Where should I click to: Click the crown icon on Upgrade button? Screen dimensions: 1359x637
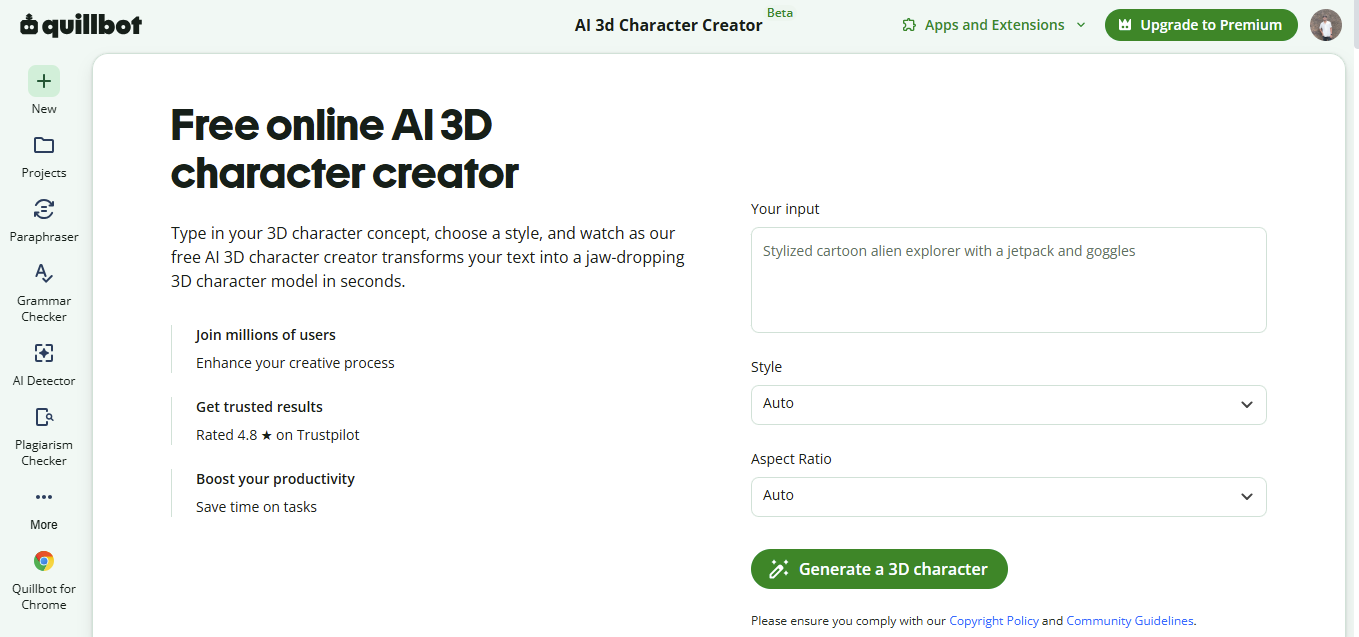pos(1125,25)
